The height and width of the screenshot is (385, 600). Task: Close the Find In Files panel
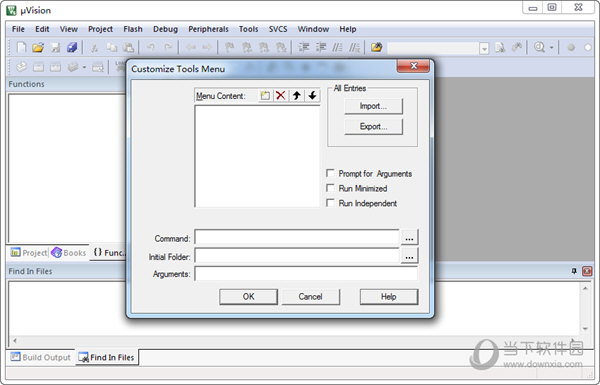[587, 271]
